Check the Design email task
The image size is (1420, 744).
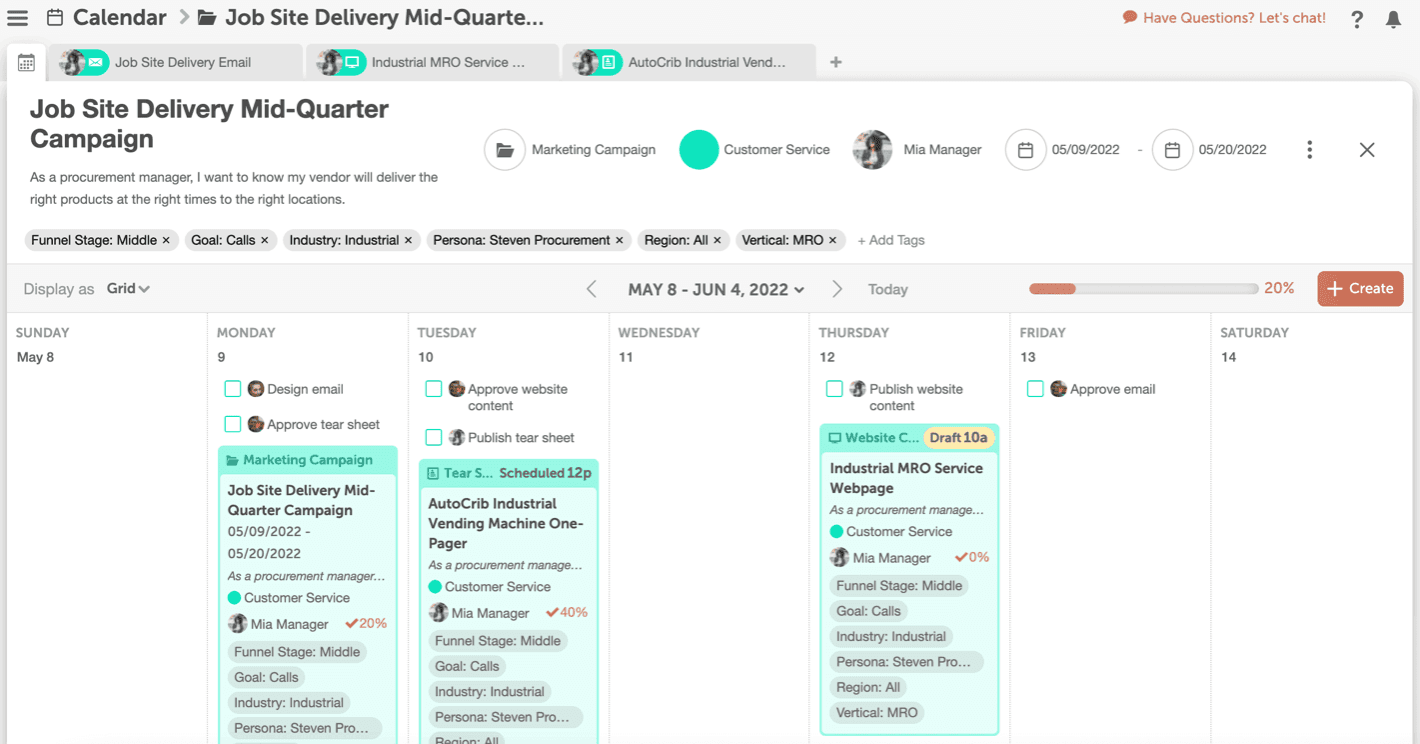[x=233, y=389]
